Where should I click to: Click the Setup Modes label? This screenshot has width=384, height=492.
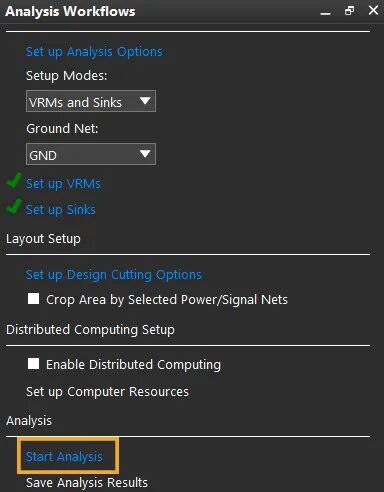(67, 76)
